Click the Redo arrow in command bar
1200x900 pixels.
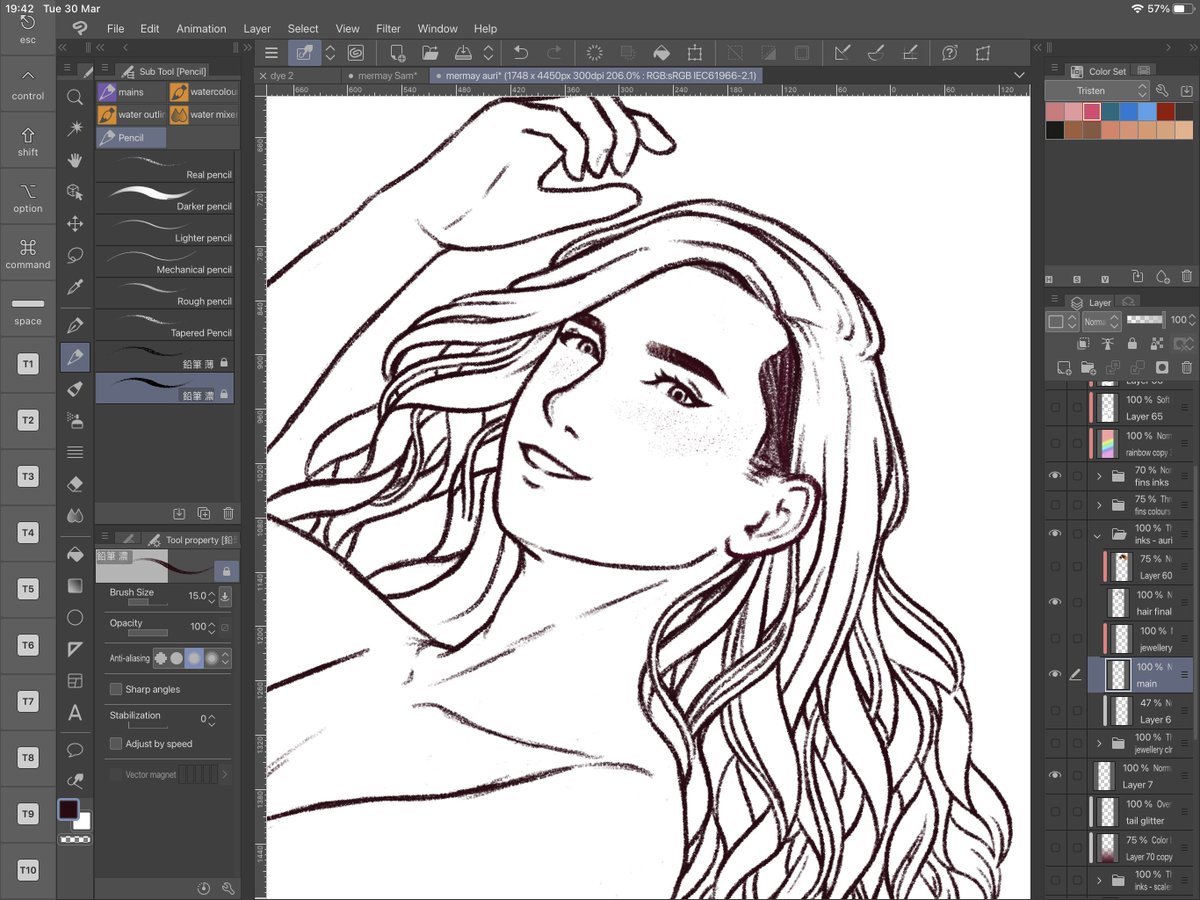(x=553, y=53)
